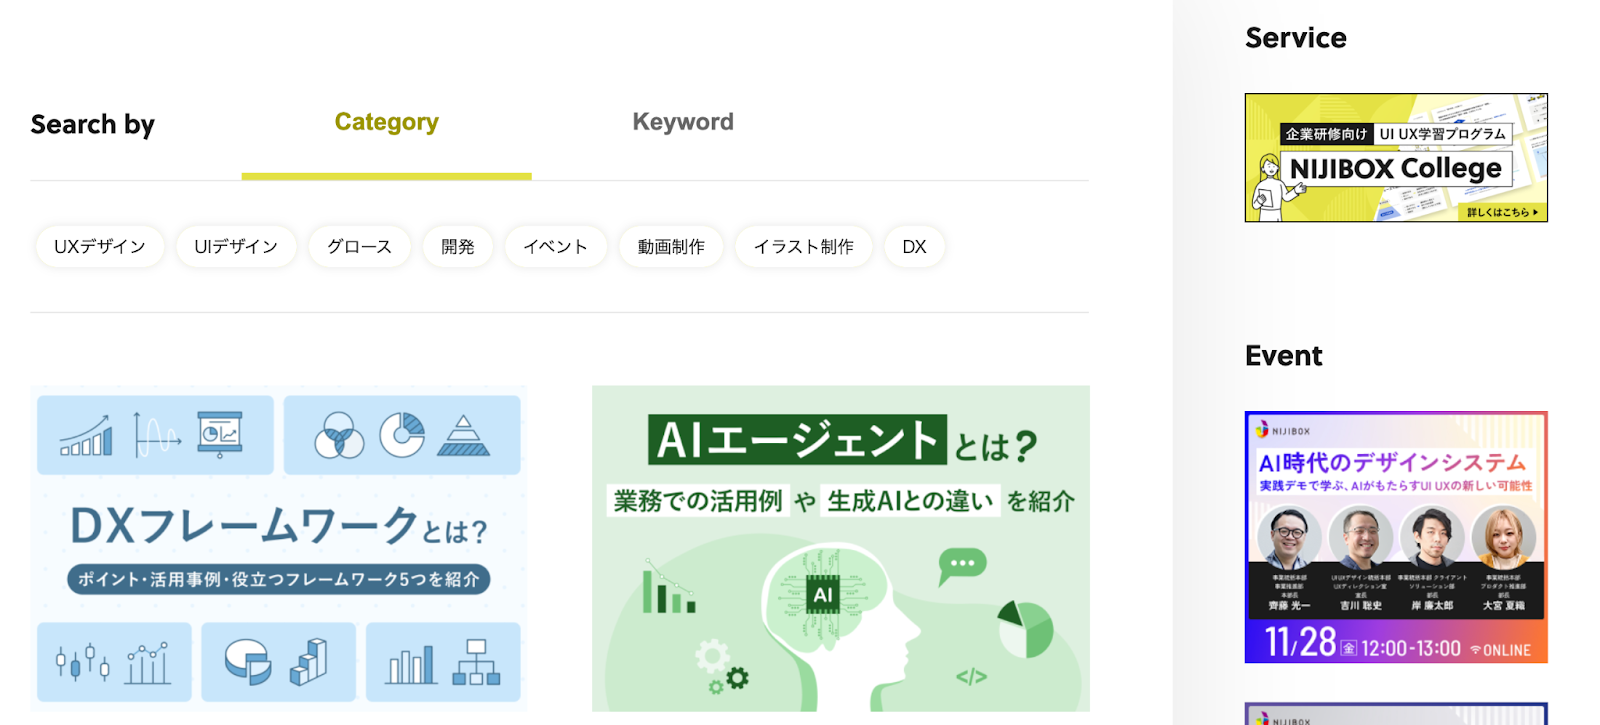The image size is (1600, 725).
Task: Open the DXフレームワーク article thumbnail
Action: 279,548
